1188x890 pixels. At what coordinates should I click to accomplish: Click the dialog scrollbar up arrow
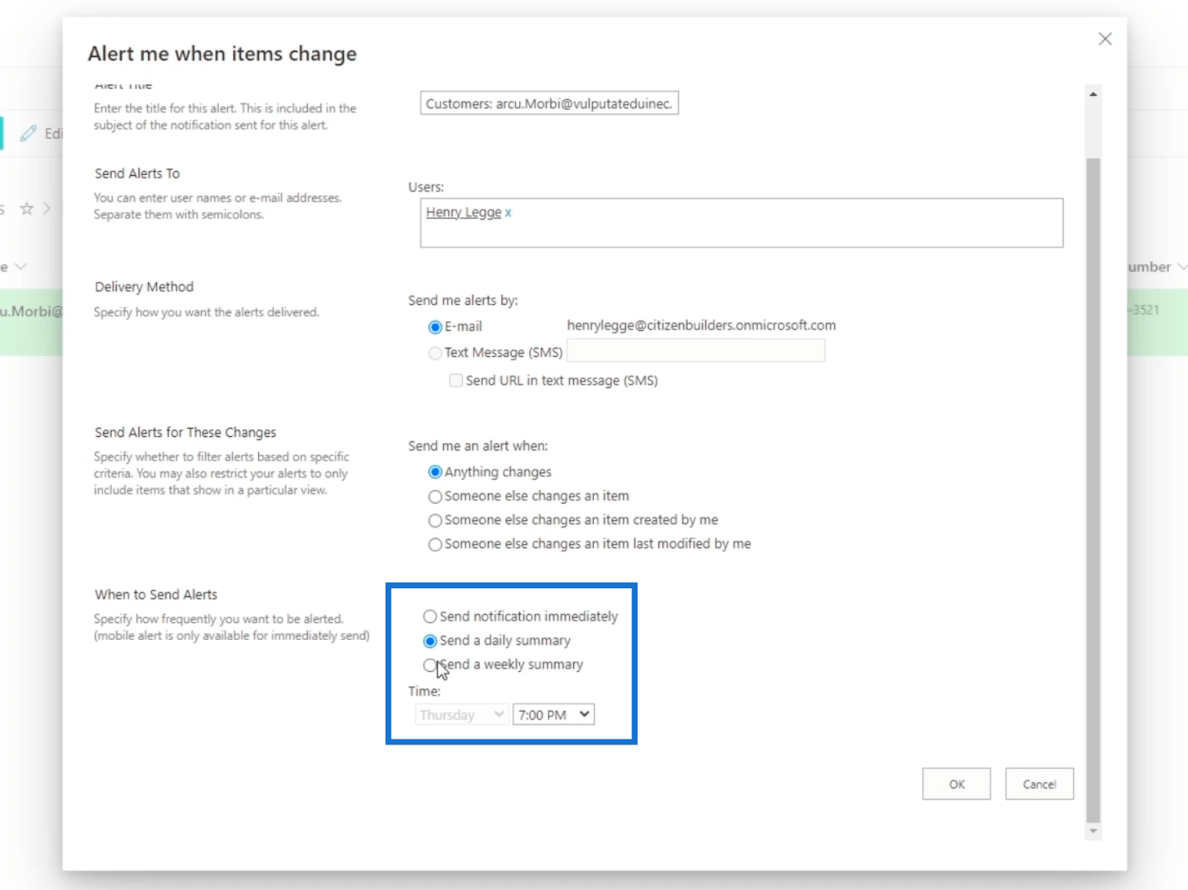(1093, 94)
